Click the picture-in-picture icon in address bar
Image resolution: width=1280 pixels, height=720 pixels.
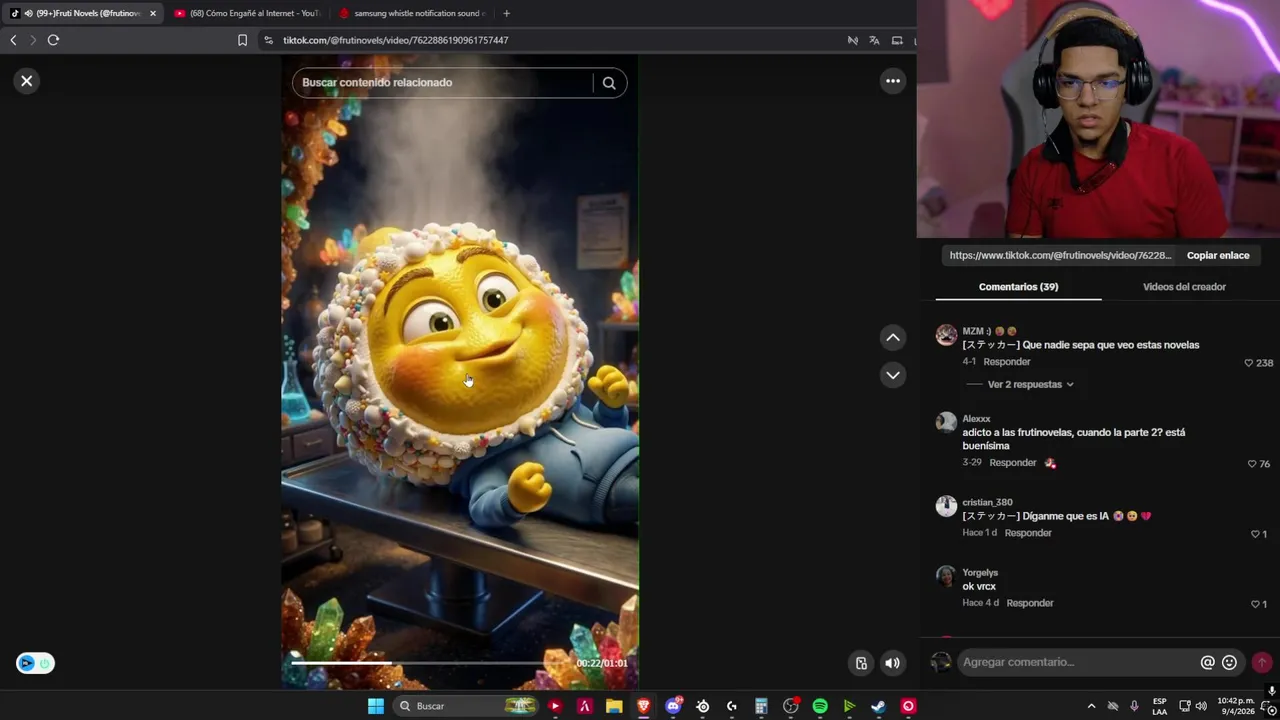click(897, 40)
